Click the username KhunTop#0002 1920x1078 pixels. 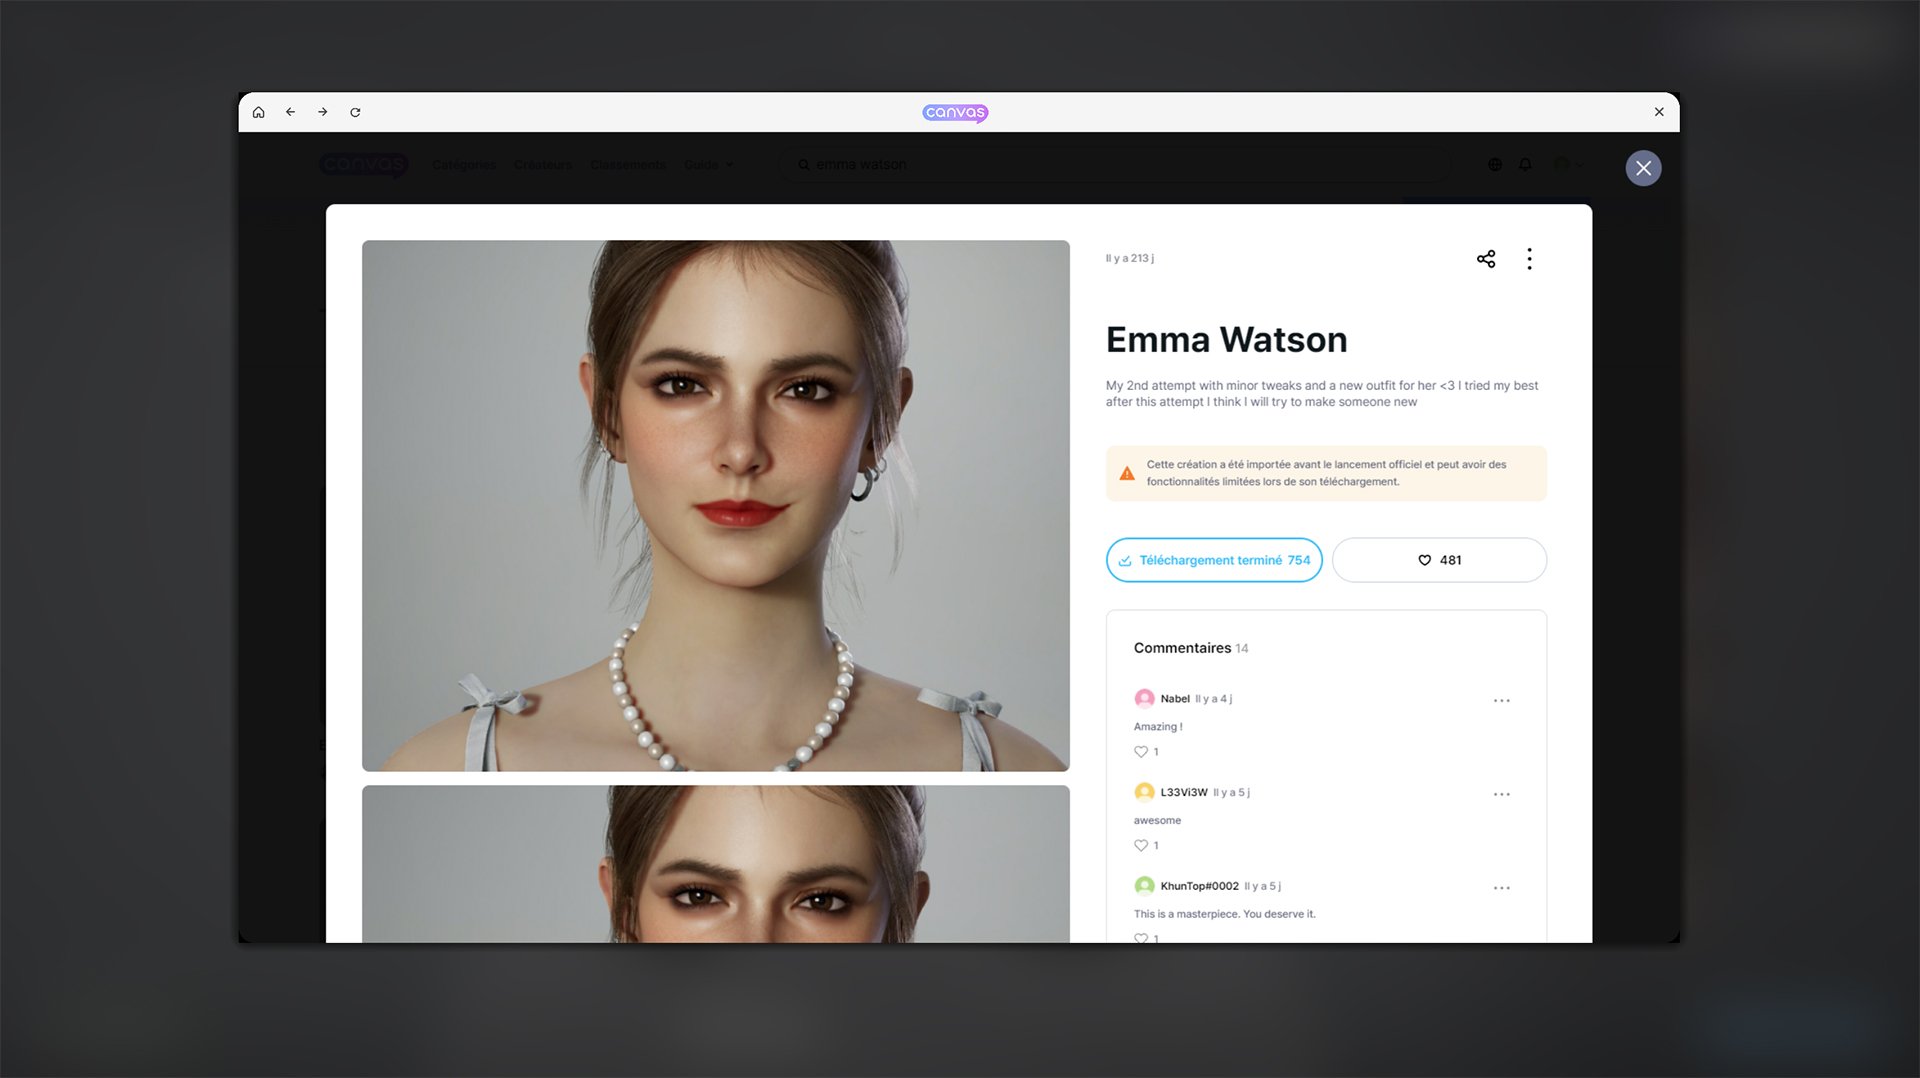pyautogui.click(x=1199, y=886)
